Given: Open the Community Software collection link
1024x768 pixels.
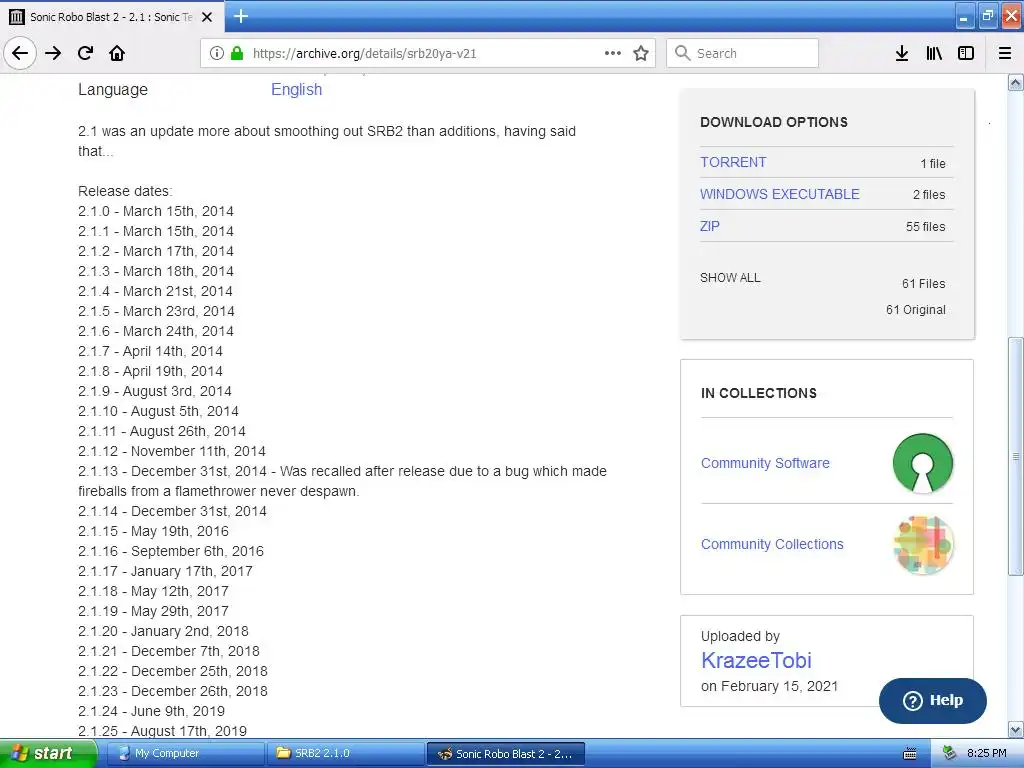Looking at the screenshot, I should (x=765, y=463).
